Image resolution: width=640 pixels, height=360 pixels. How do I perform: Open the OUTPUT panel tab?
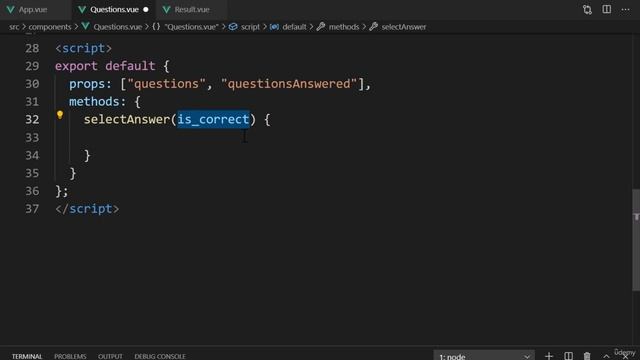(110, 356)
